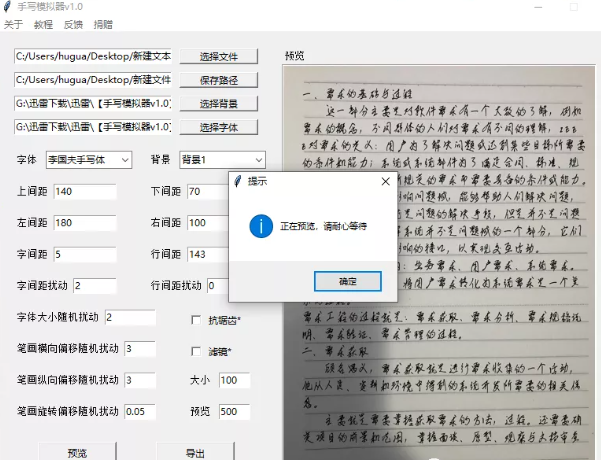Open the 关于 menu
Screen dimensions: 601x460
(13, 24)
